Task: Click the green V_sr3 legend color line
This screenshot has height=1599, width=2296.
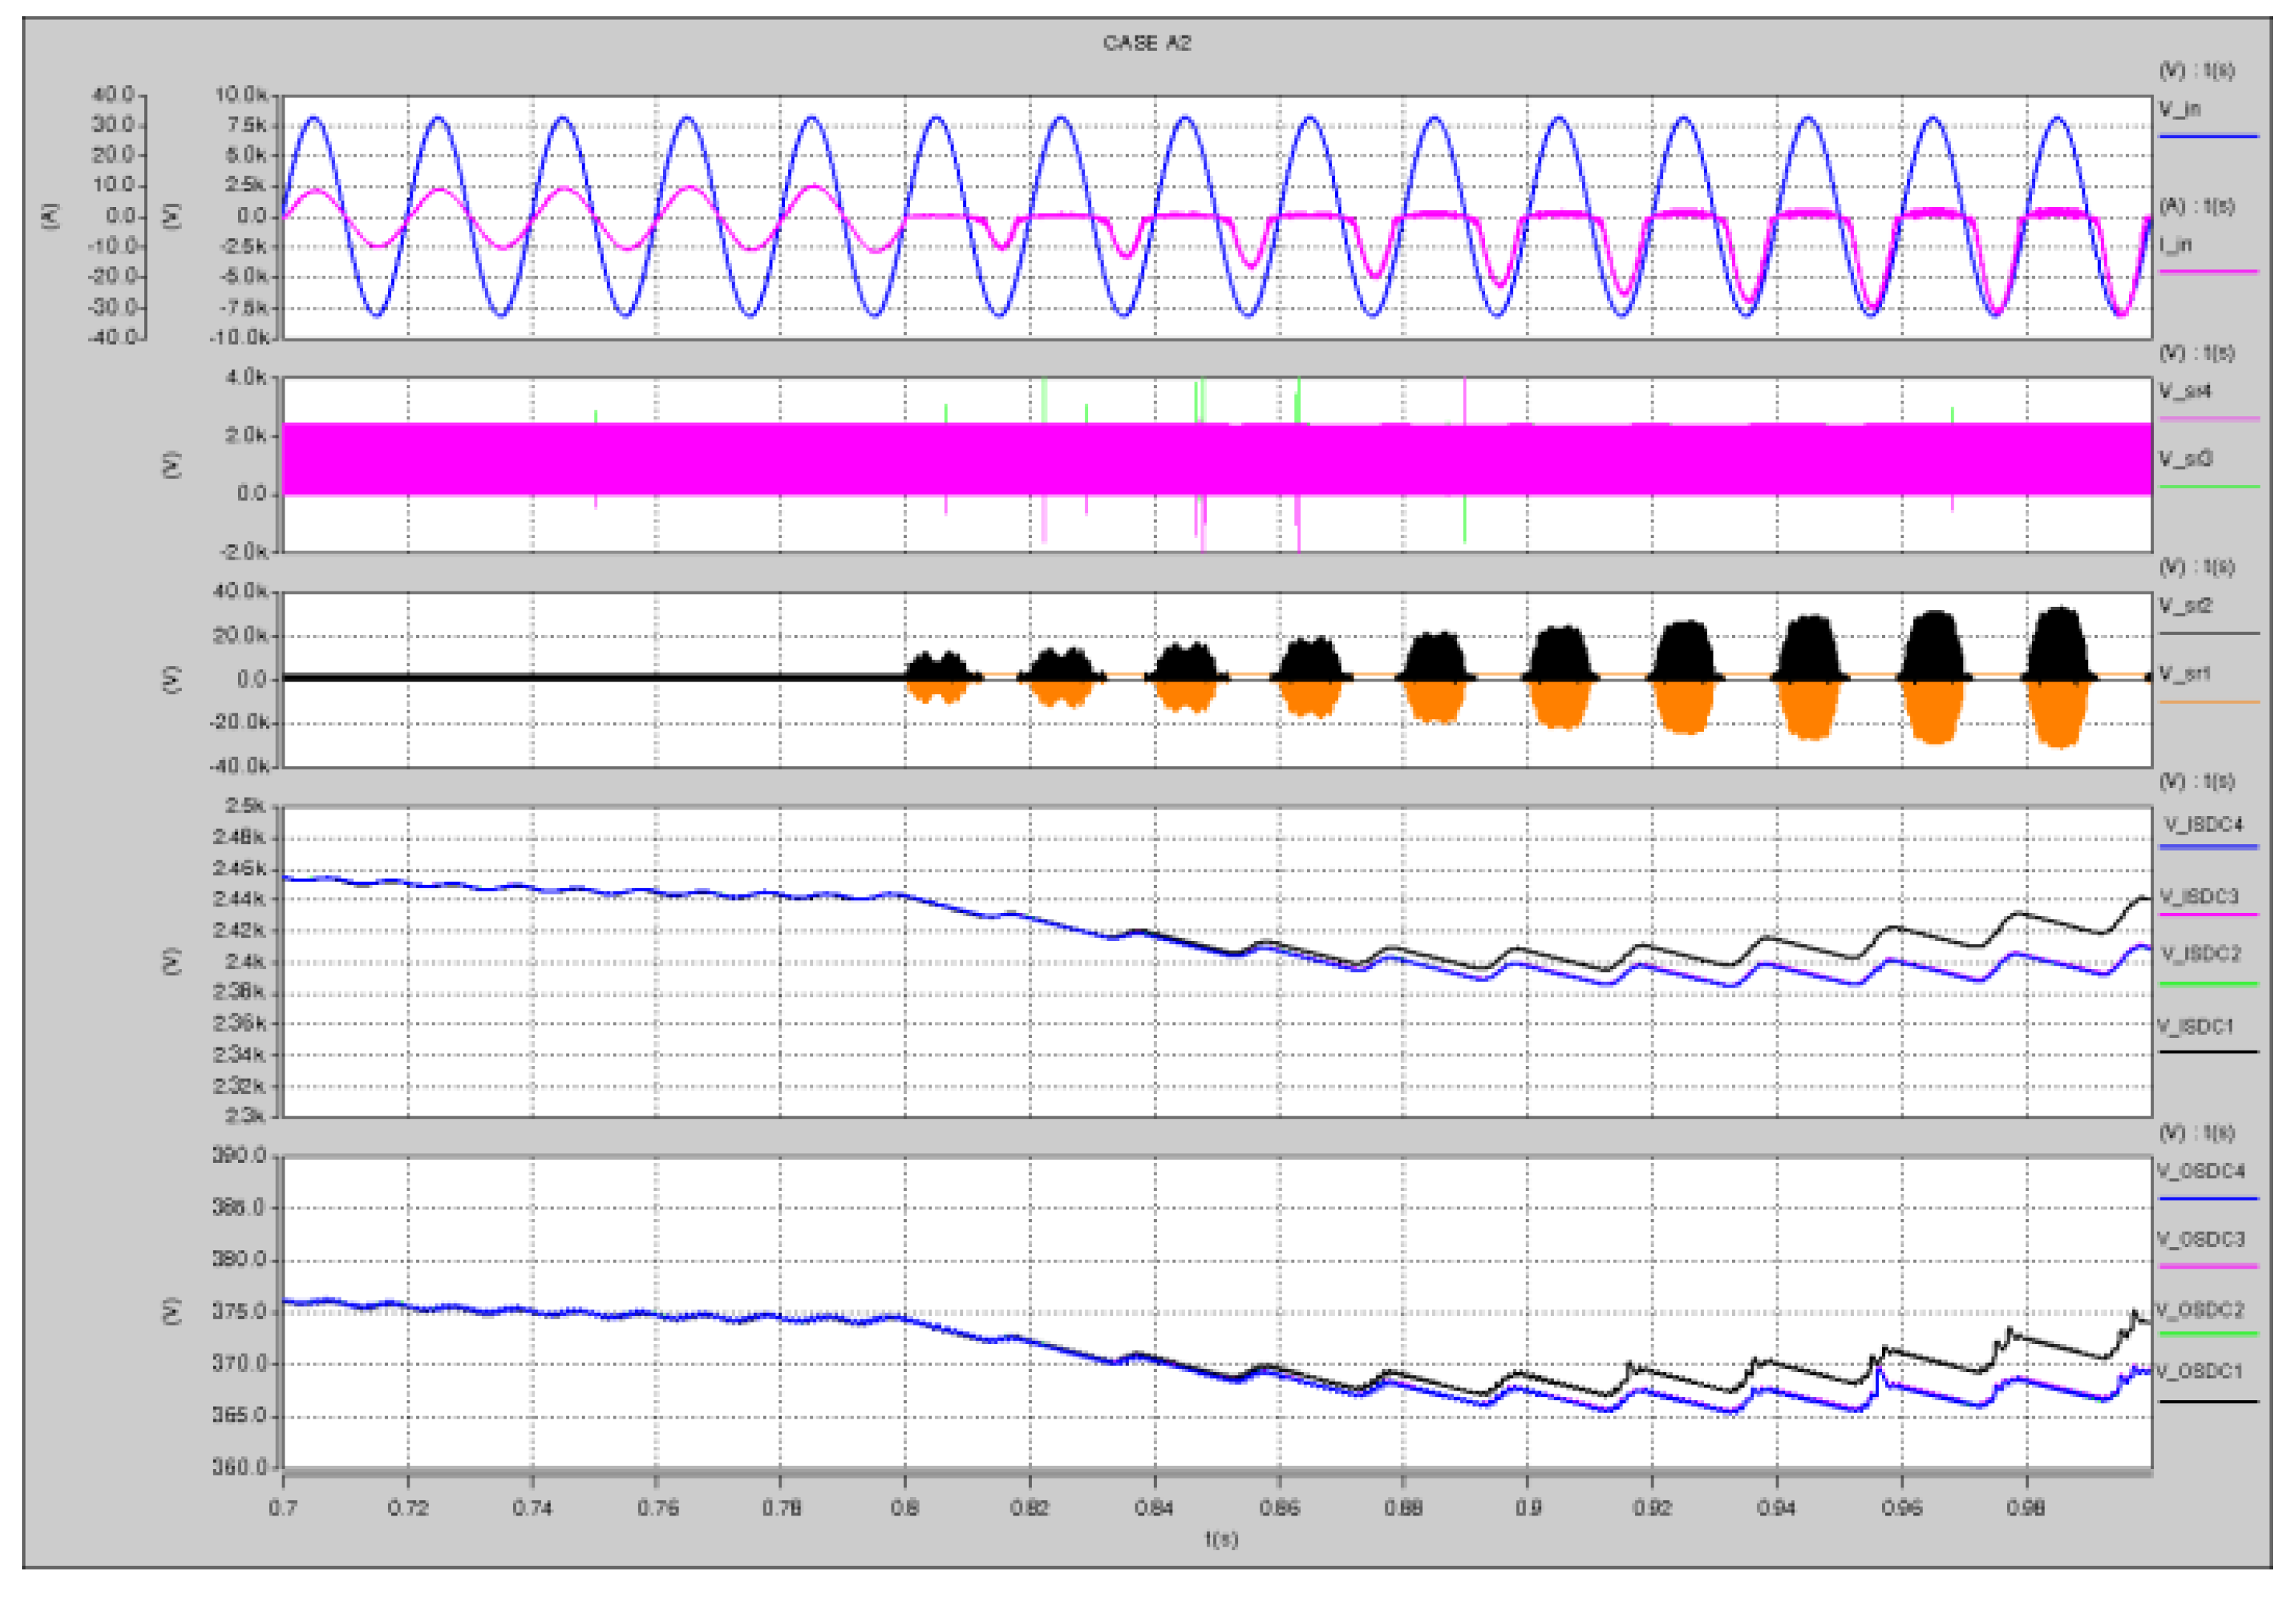Action: [2207, 487]
